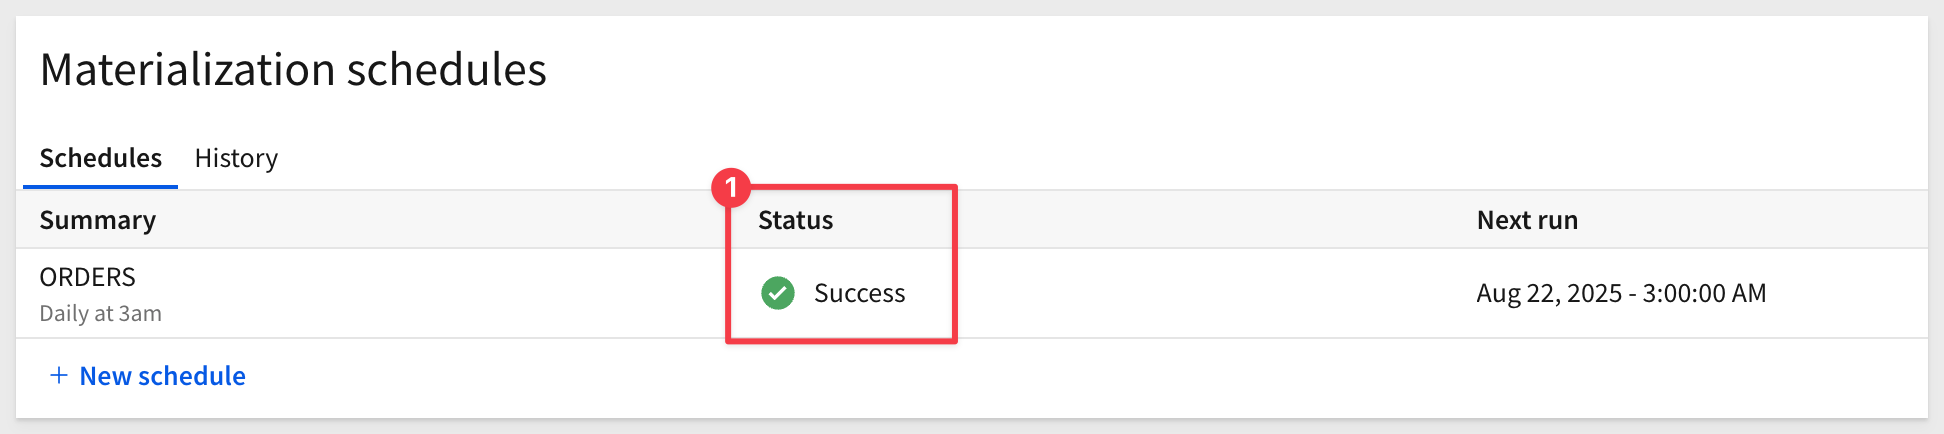Click the Materialization schedules heading
1944x434 pixels.
click(x=293, y=70)
